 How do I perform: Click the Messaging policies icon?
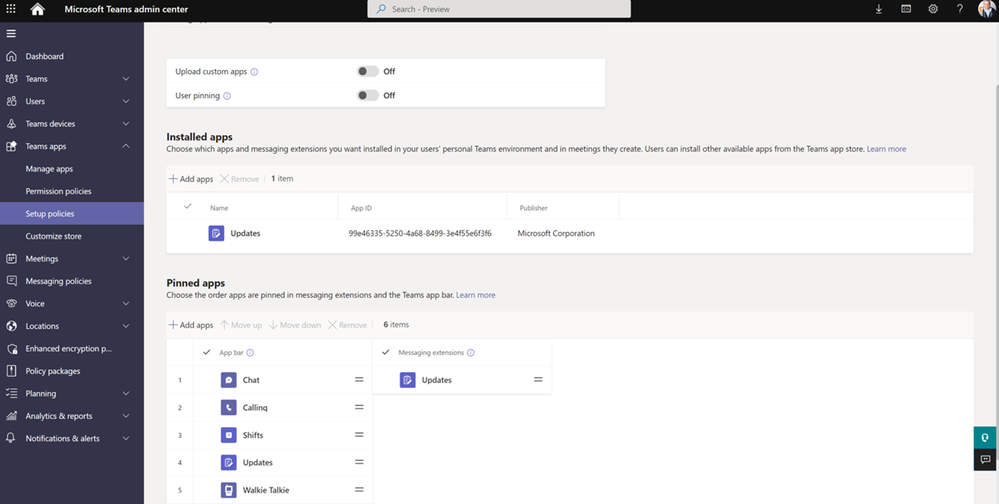pyautogui.click(x=11, y=281)
